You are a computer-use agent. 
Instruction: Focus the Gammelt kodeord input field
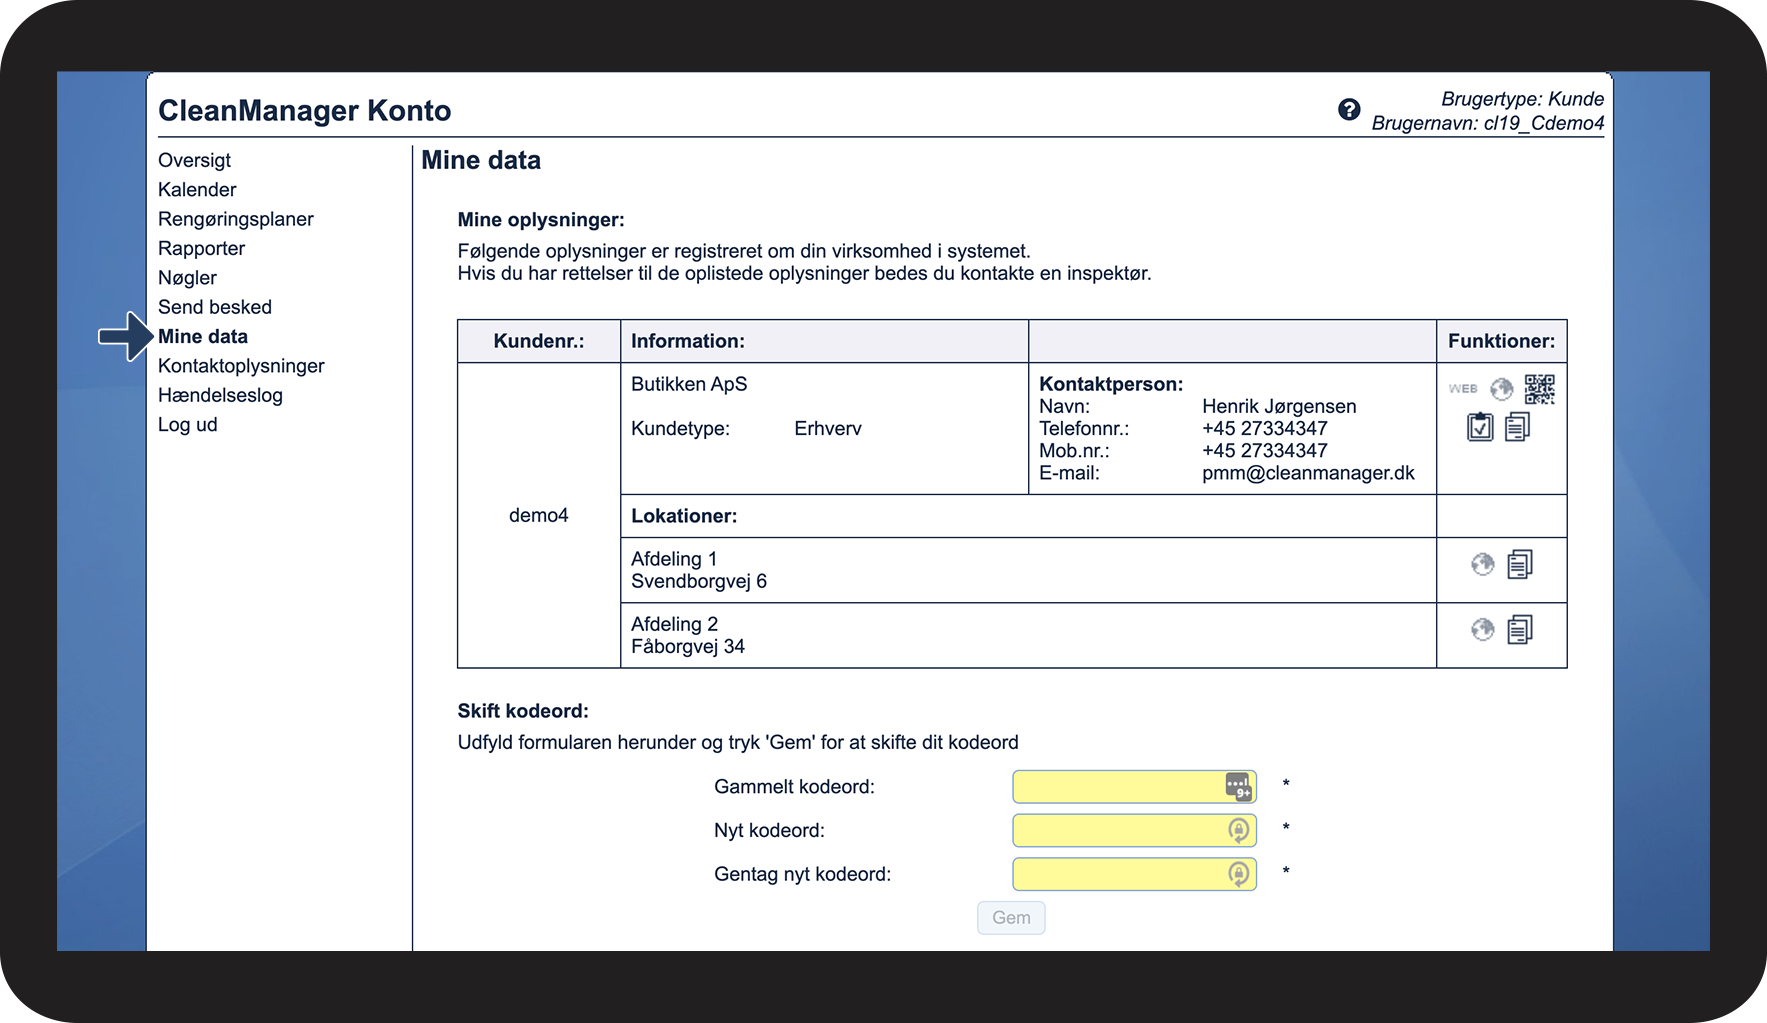[x=1134, y=787]
